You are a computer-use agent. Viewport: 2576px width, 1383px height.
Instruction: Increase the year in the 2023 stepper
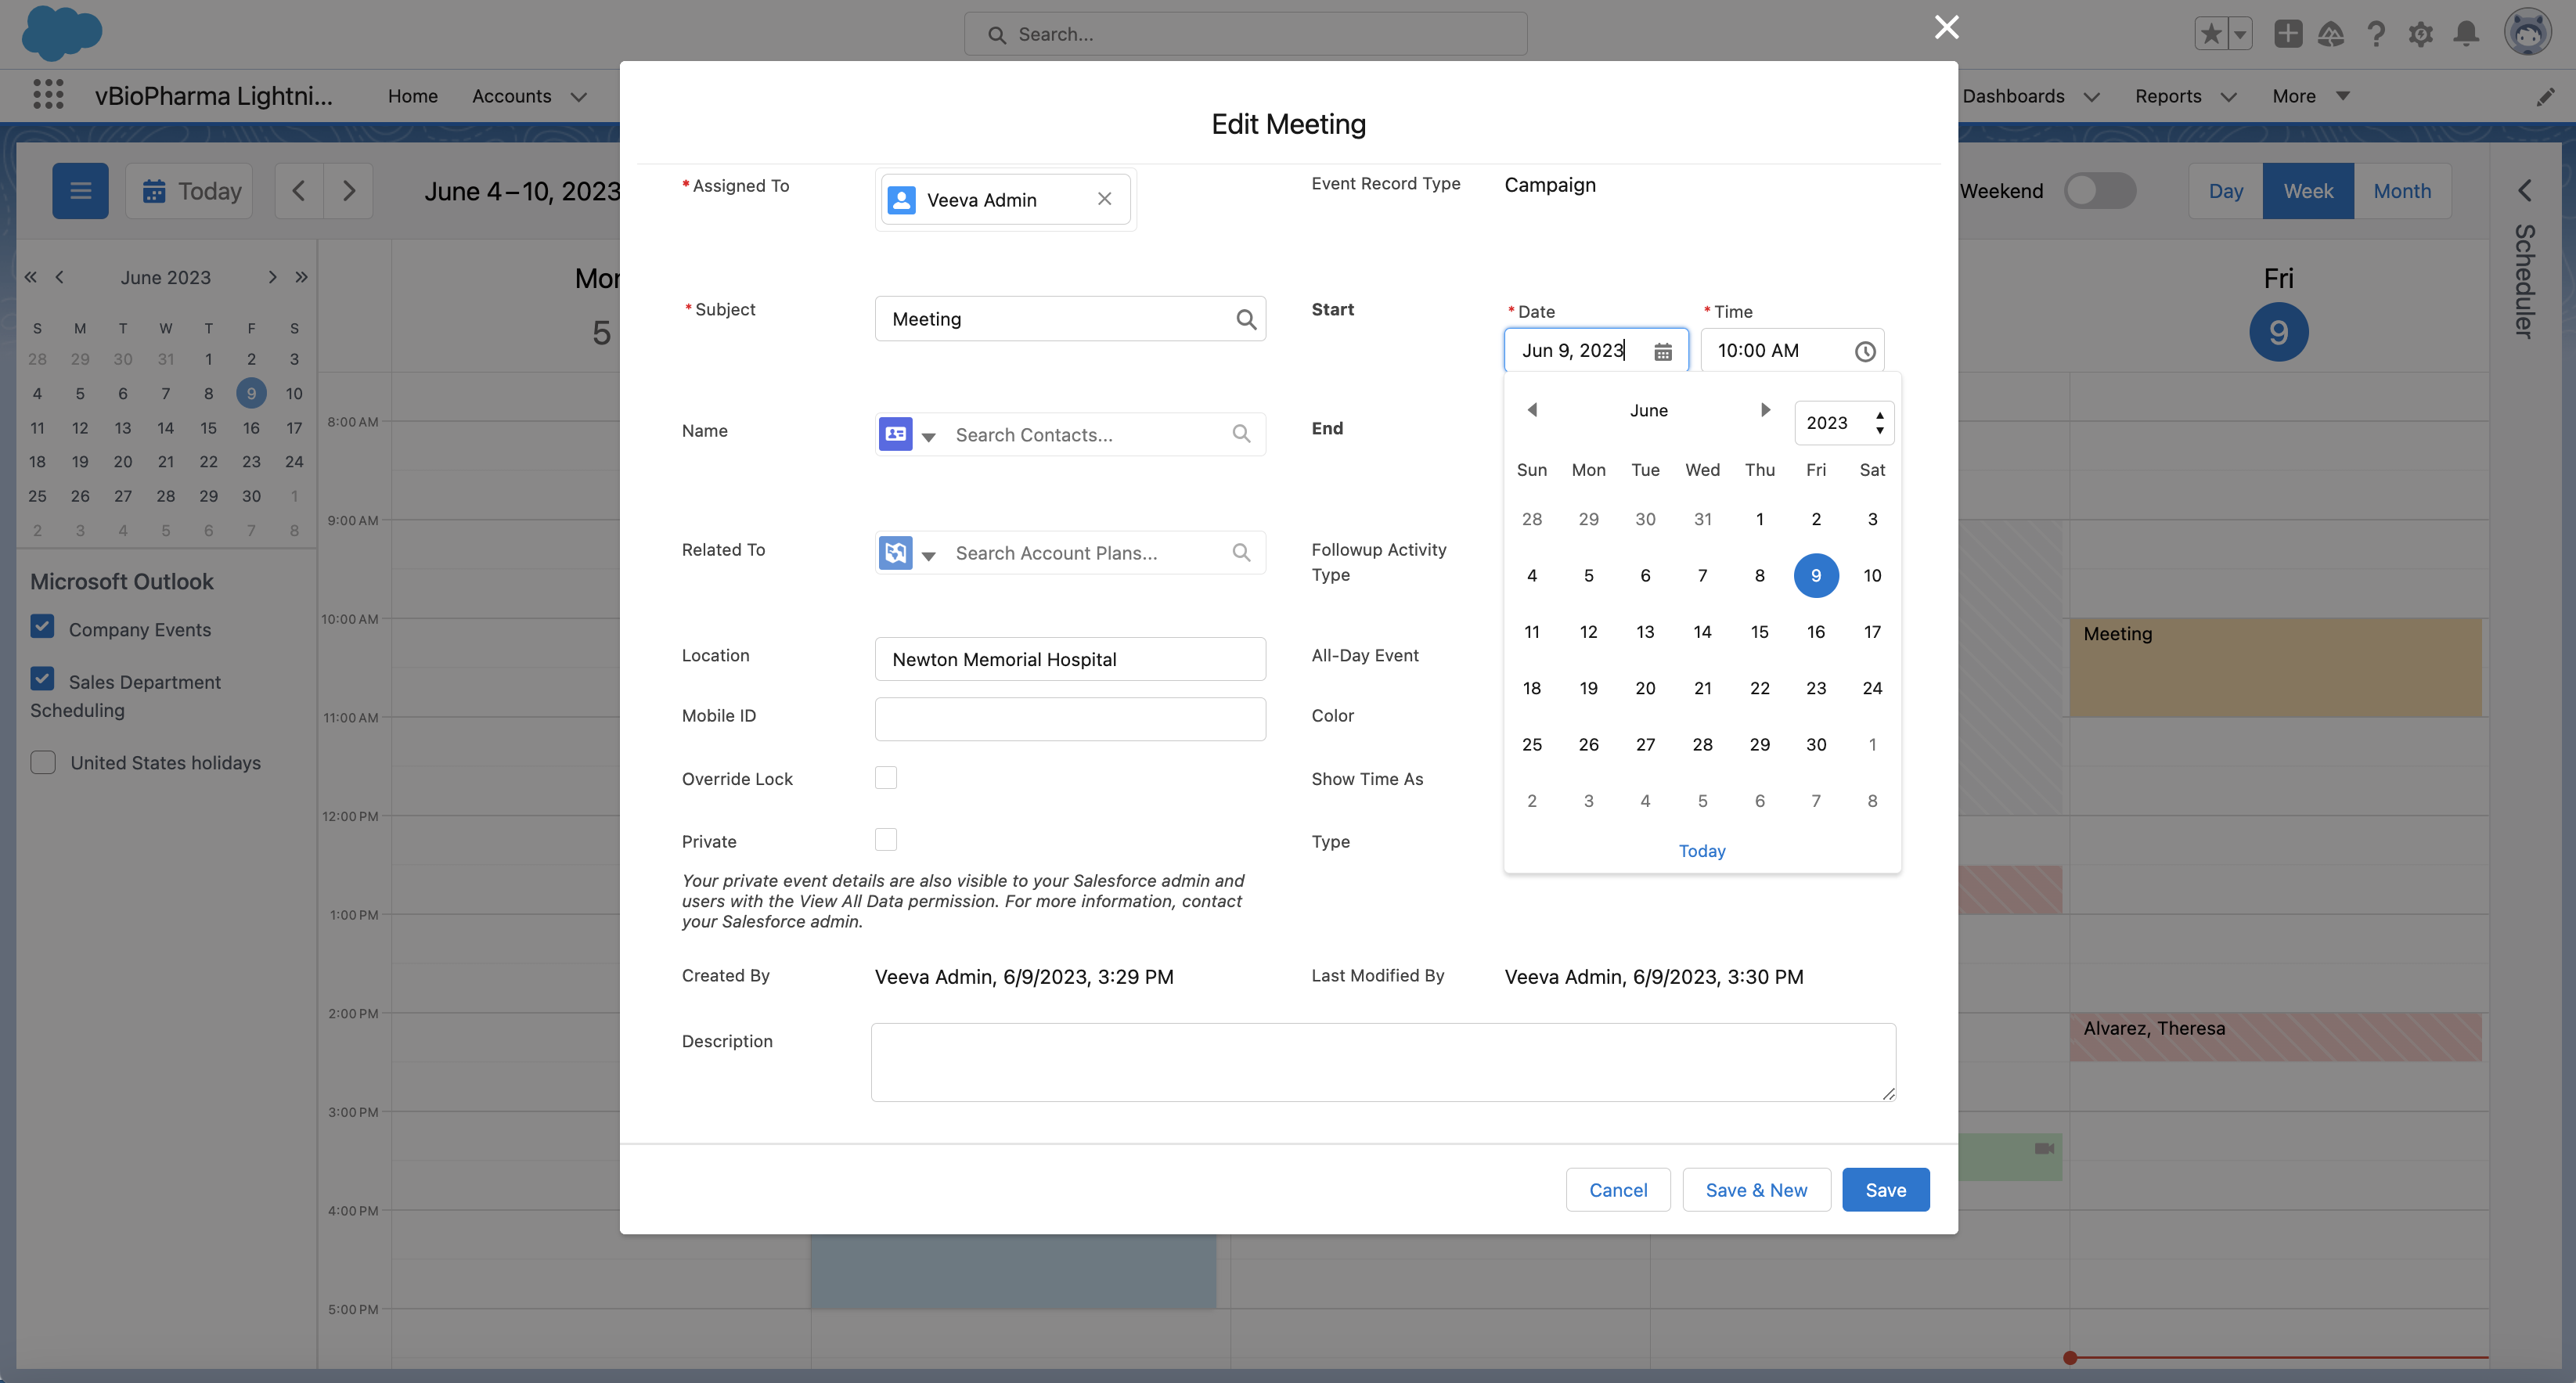coord(1880,415)
